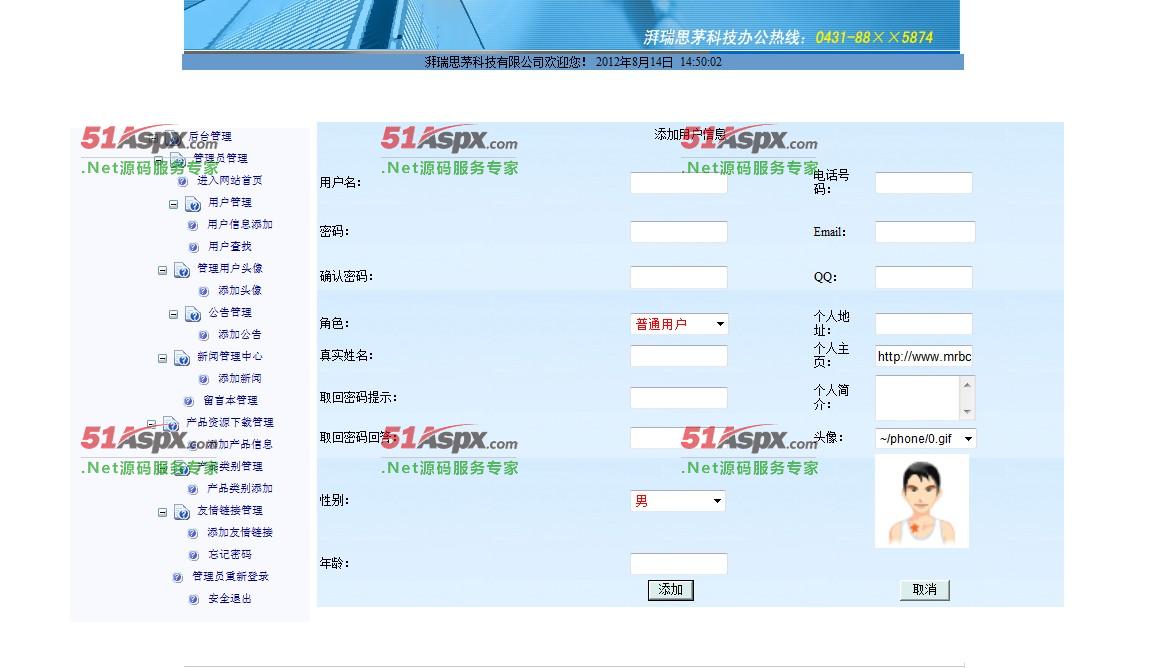1157x668 pixels.
Task: Open the 用户信息添加 link in tree
Action: [240, 224]
